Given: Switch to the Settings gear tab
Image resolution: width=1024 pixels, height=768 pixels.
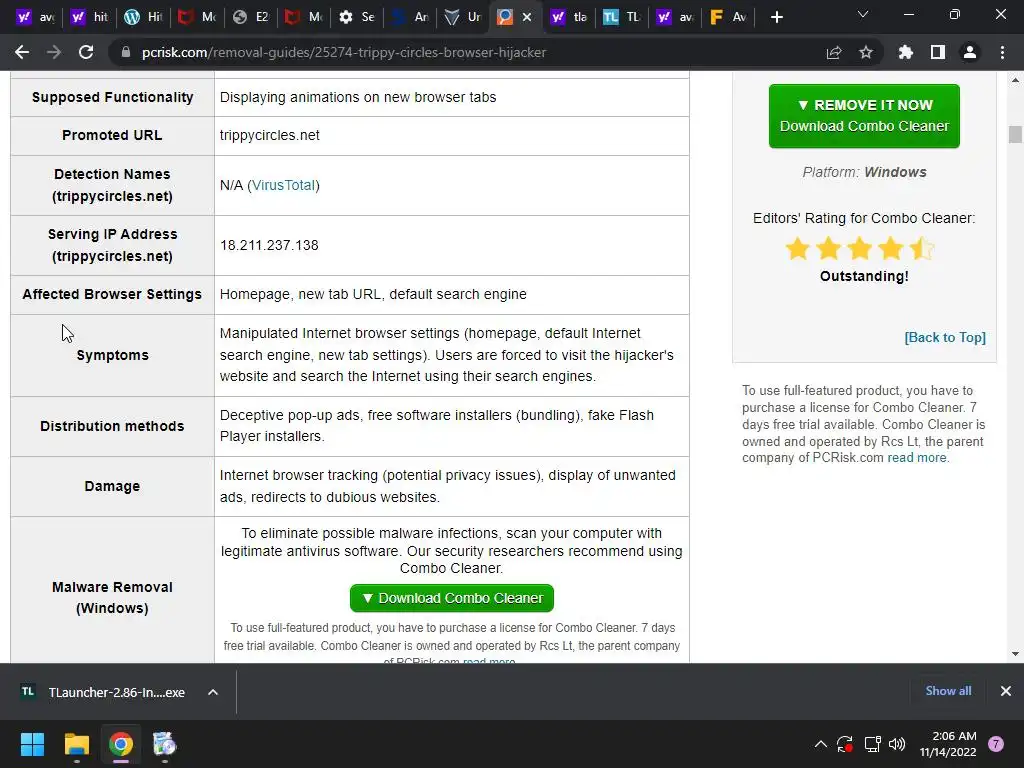Looking at the screenshot, I should tap(357, 17).
